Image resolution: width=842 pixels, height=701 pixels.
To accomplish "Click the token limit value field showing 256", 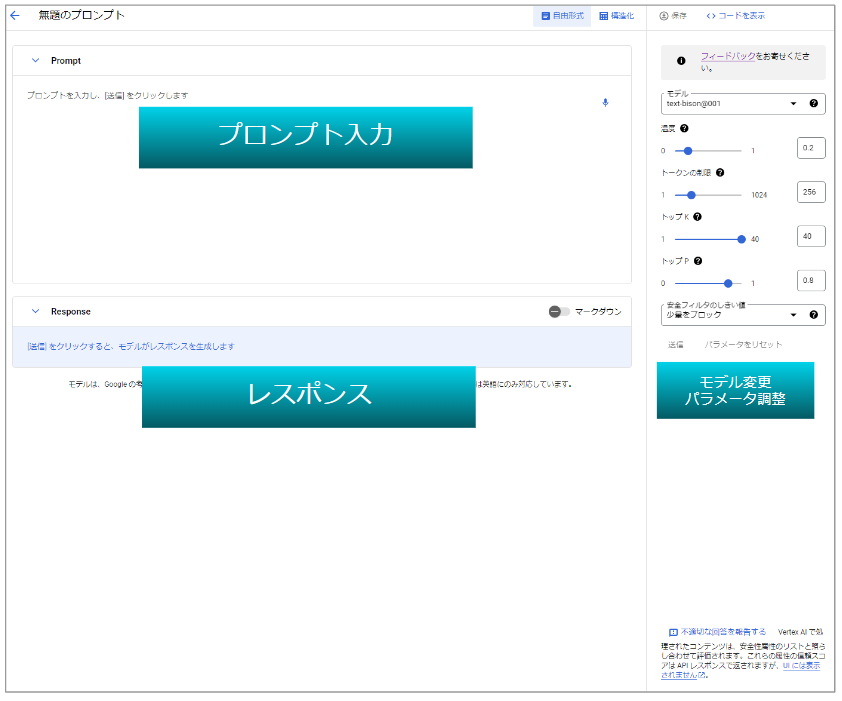I will (811, 193).
